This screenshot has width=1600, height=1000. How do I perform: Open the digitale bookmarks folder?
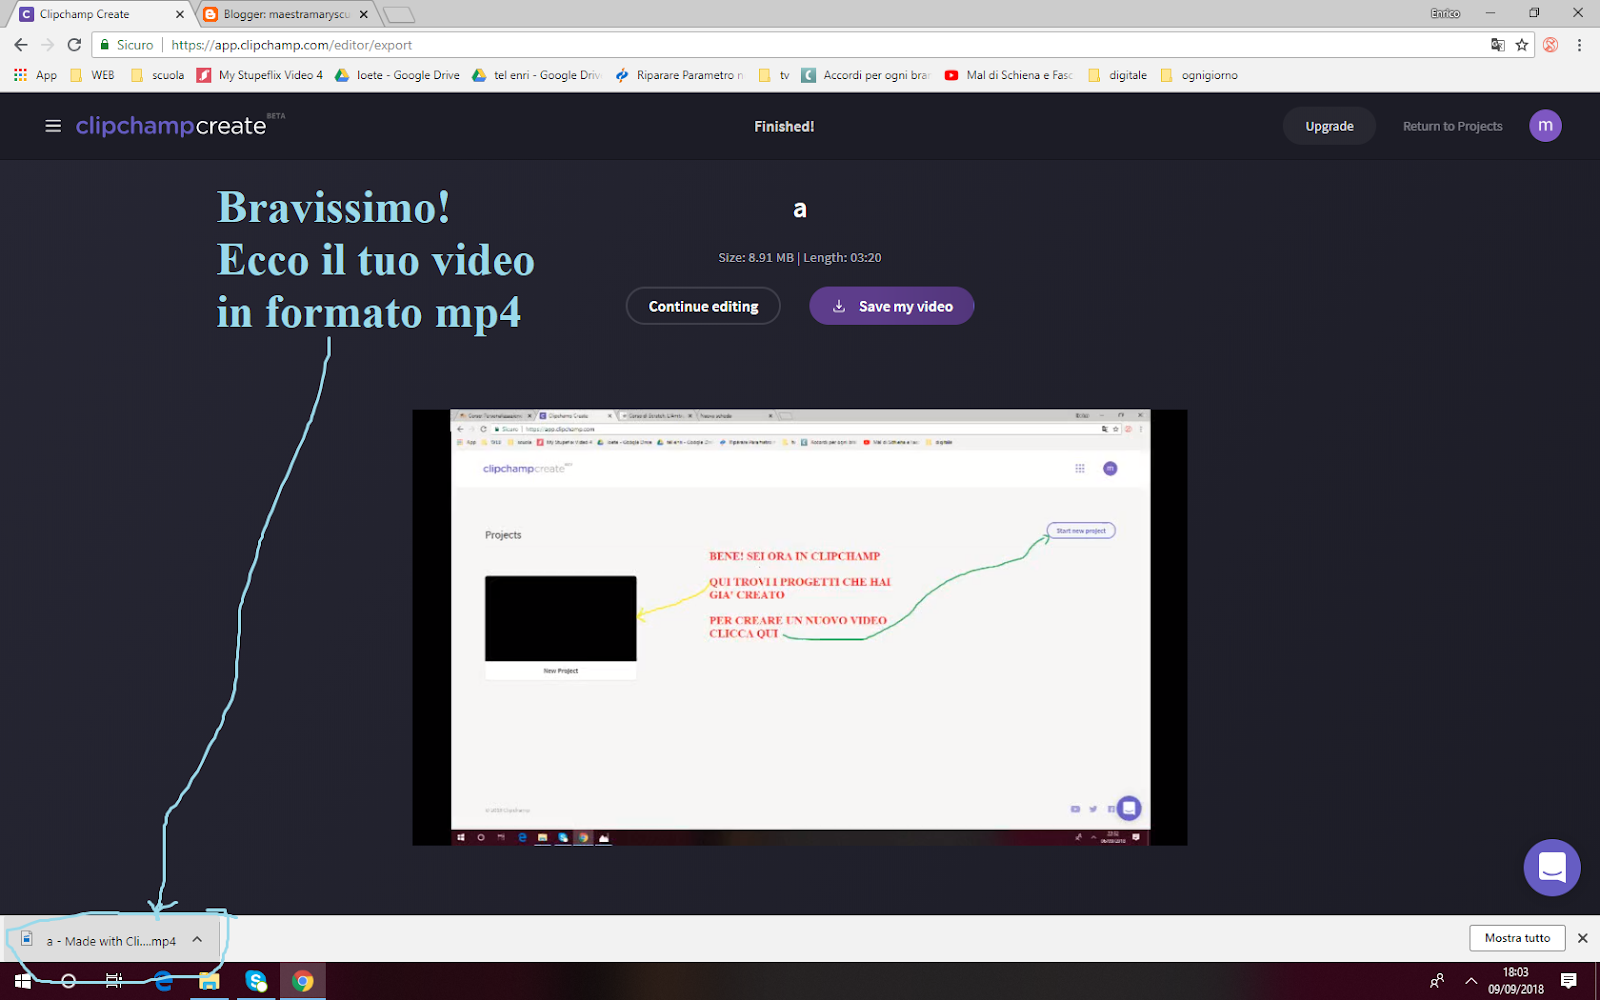point(1117,75)
